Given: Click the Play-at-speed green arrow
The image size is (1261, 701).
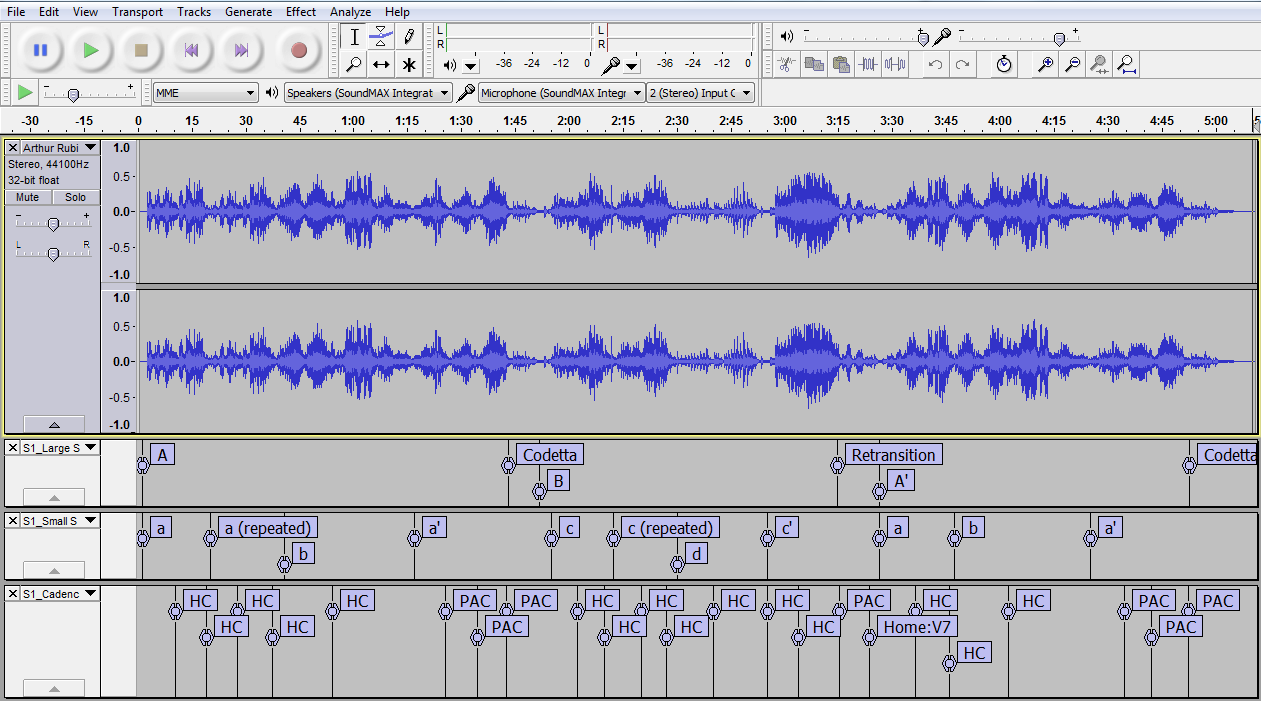Looking at the screenshot, I should [x=25, y=92].
